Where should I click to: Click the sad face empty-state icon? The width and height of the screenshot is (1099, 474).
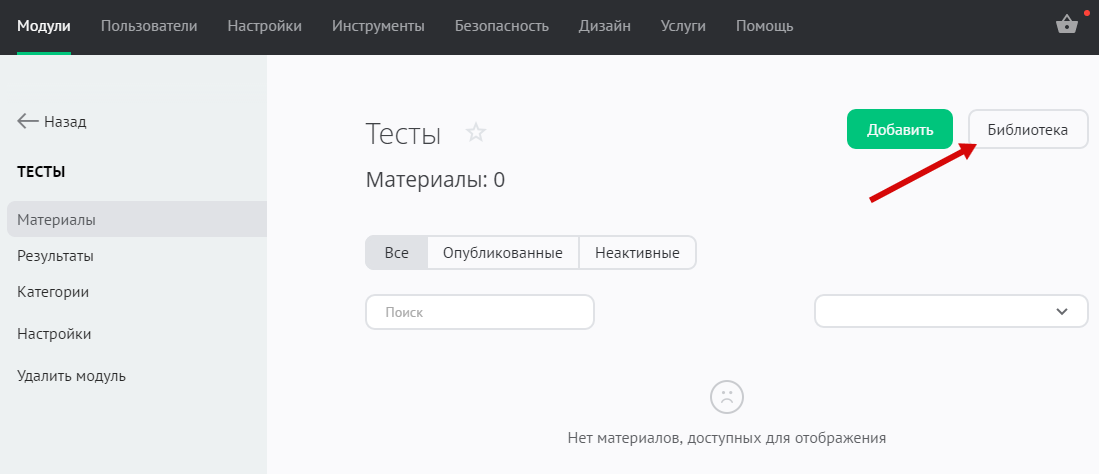coord(725,397)
